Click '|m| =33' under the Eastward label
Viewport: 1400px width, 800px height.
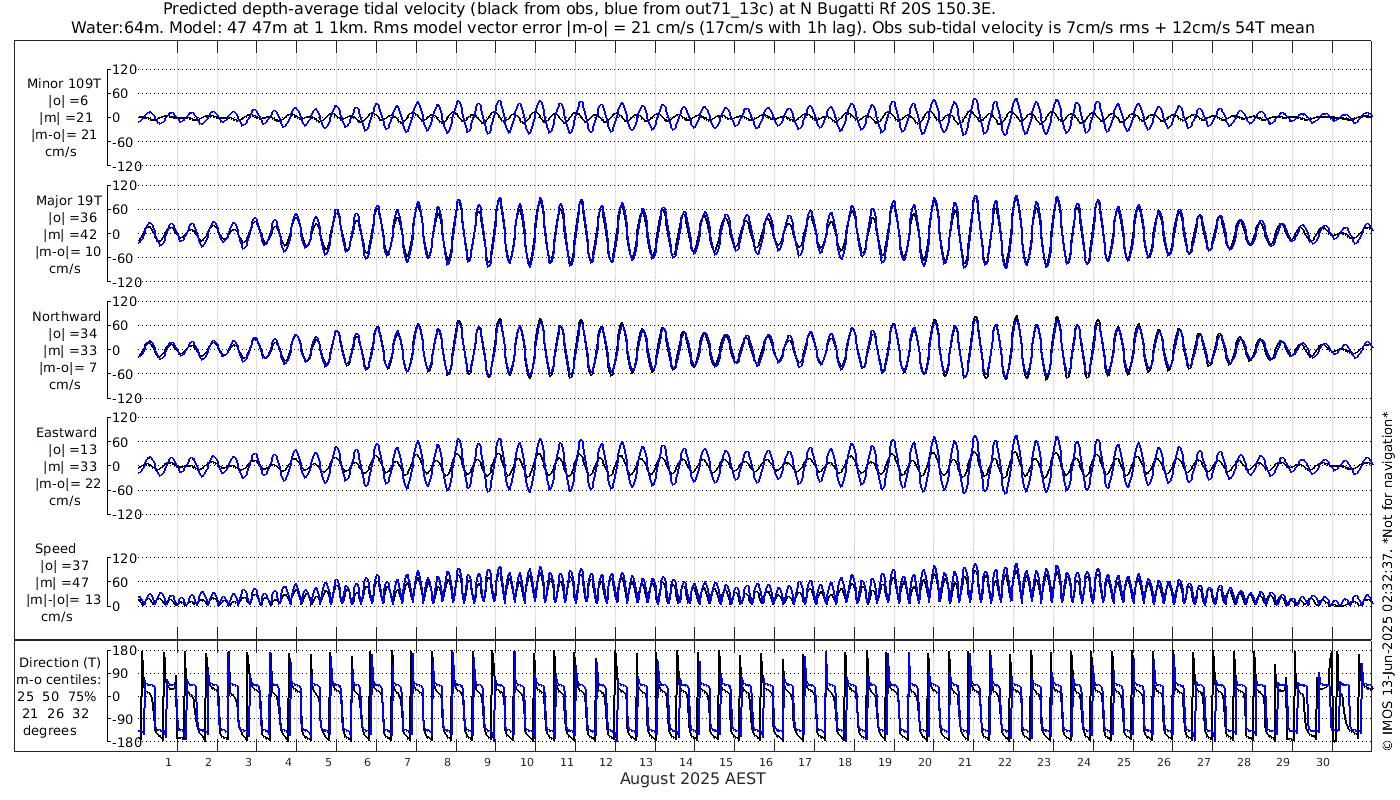point(68,466)
